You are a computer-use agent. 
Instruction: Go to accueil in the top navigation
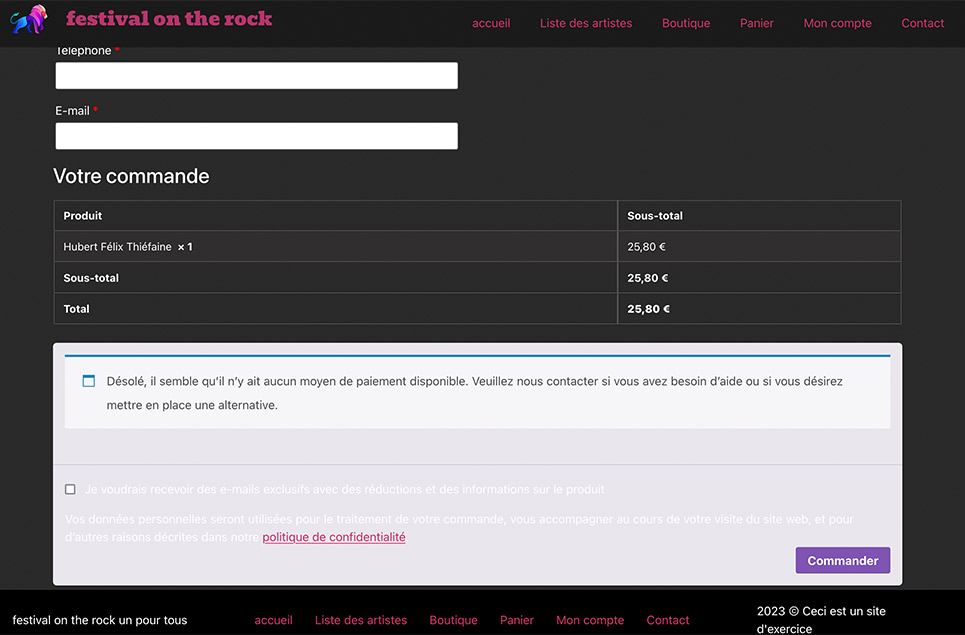(x=491, y=23)
